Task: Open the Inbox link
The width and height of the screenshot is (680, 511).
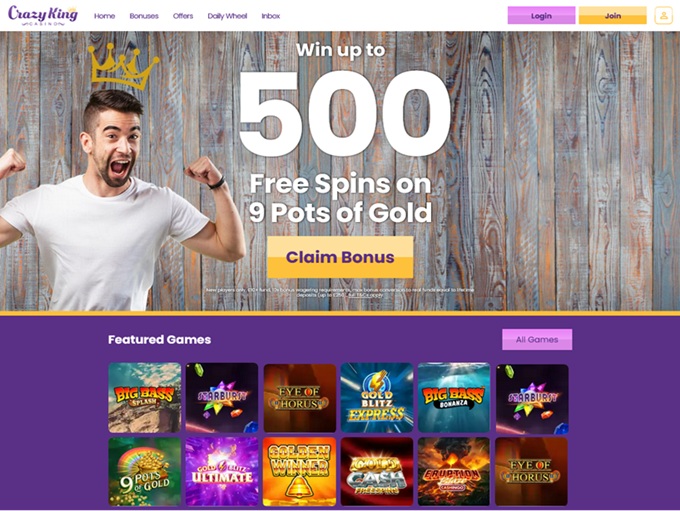Action: (x=271, y=16)
